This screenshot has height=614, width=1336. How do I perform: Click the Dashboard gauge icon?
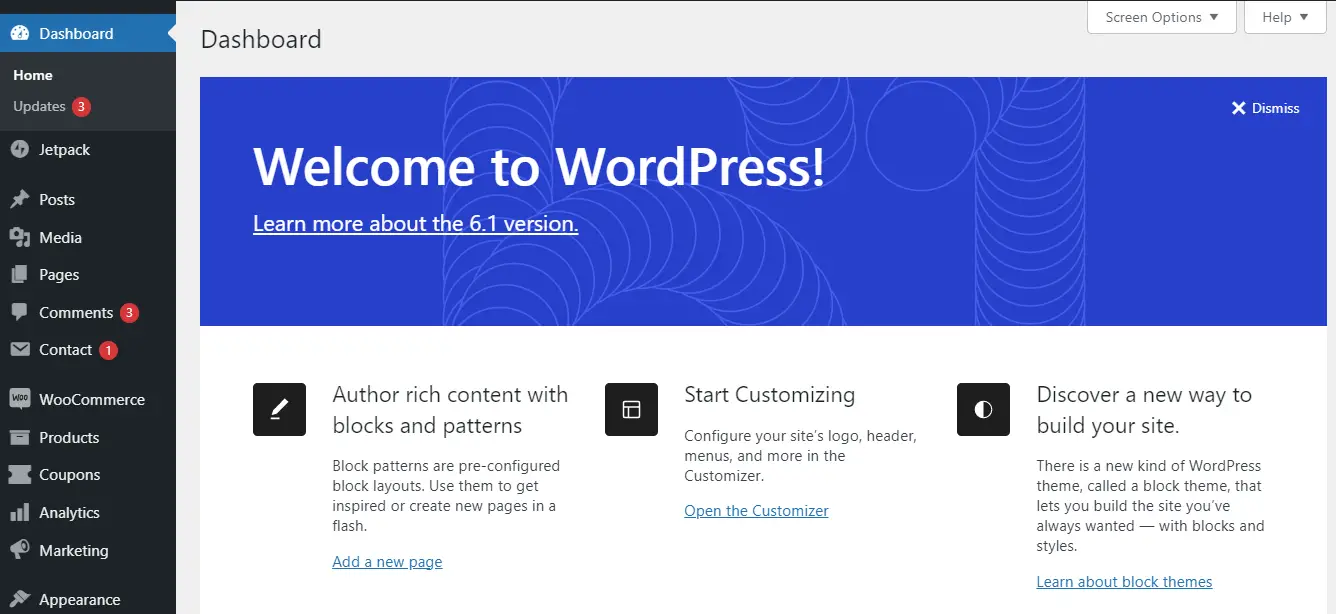[x=19, y=34]
